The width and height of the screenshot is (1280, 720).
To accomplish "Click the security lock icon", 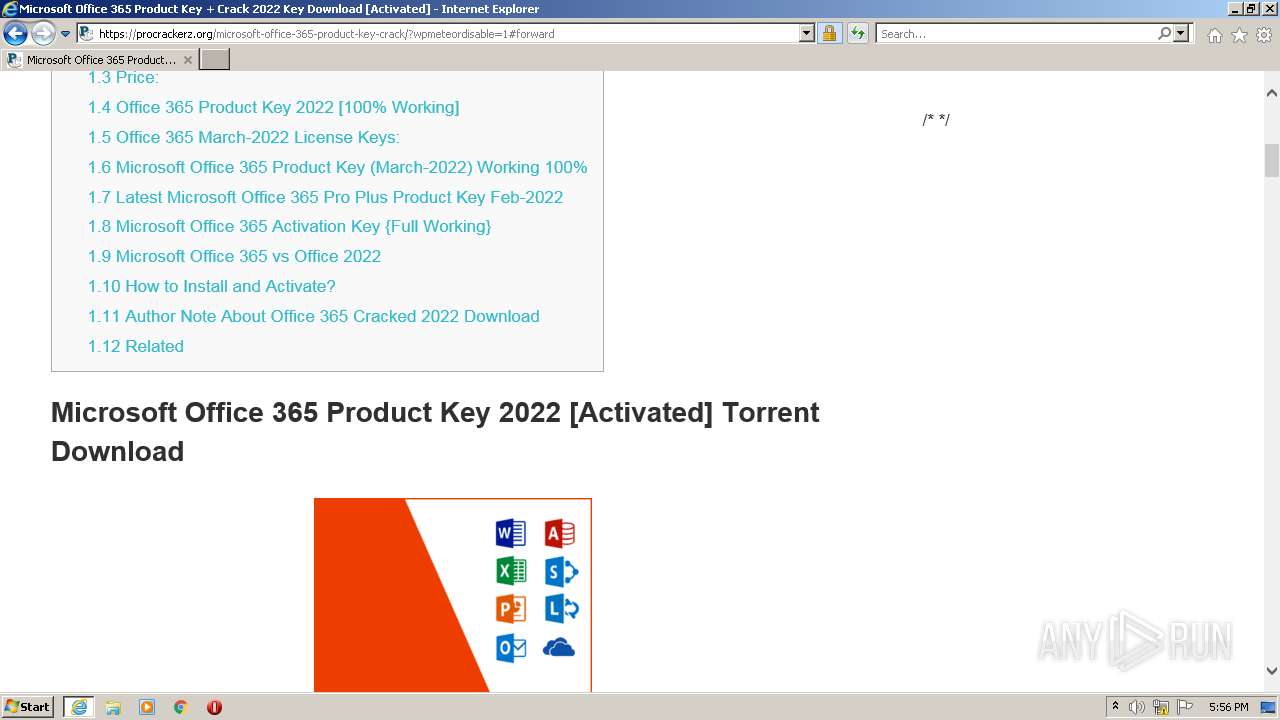I will pyautogui.click(x=829, y=33).
